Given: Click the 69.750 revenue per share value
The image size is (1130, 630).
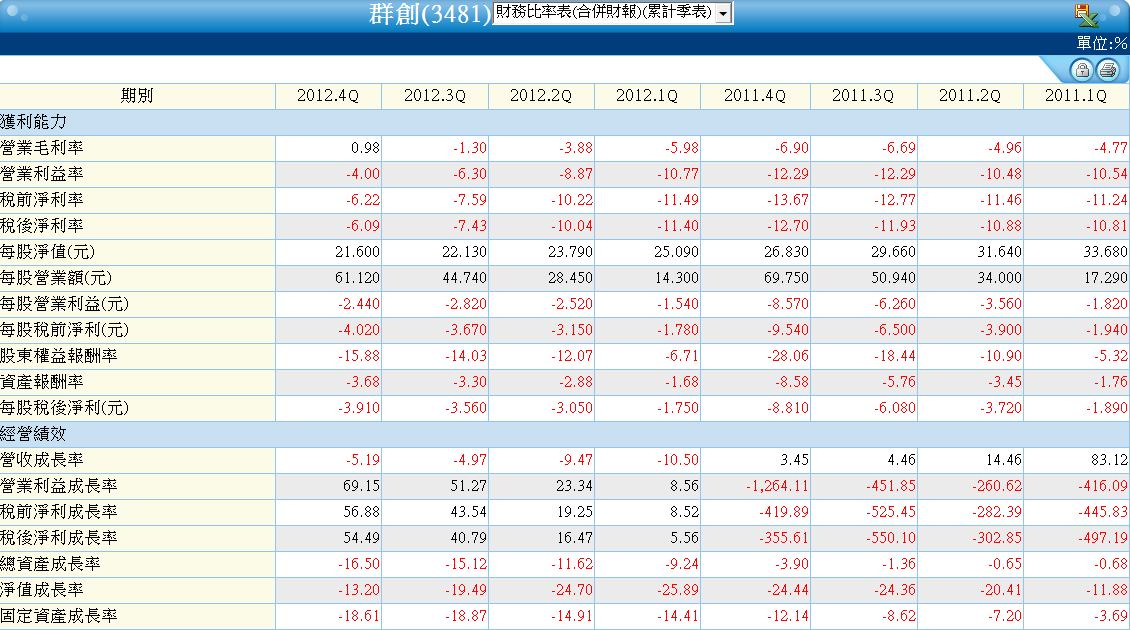Looking at the screenshot, I should tap(786, 278).
